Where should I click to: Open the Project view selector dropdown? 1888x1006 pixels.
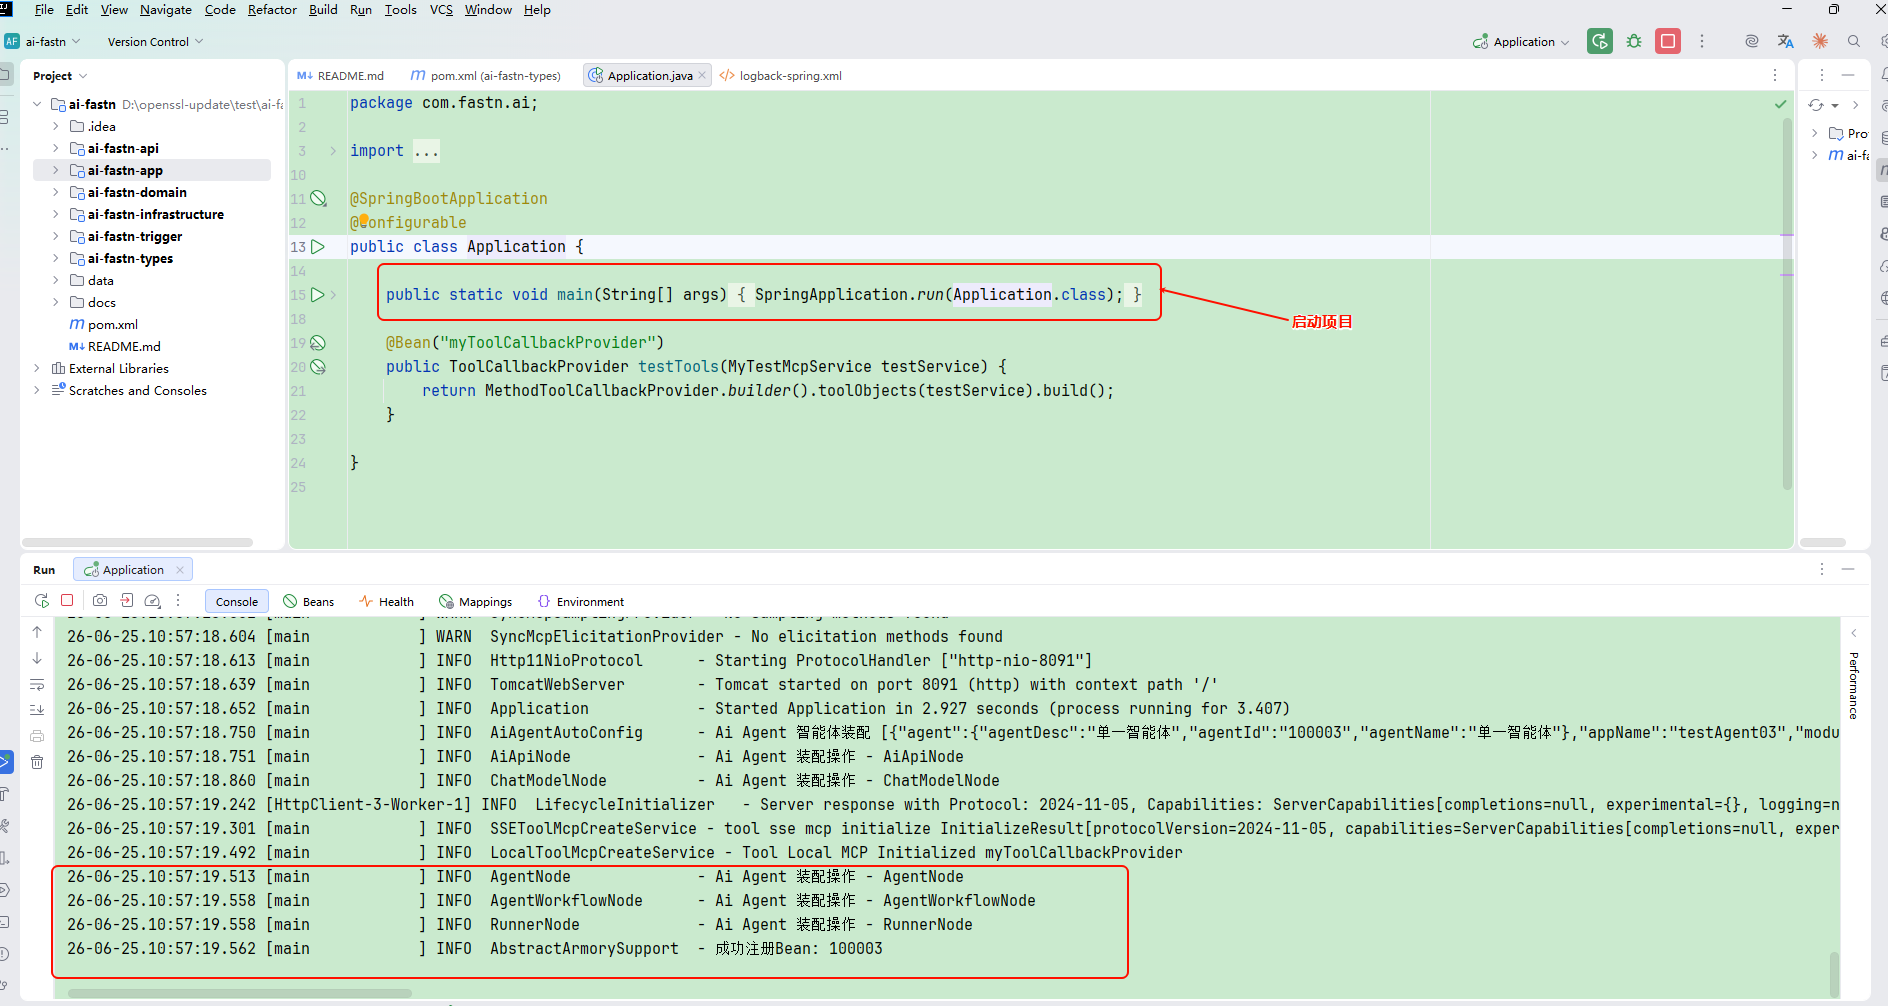point(60,76)
